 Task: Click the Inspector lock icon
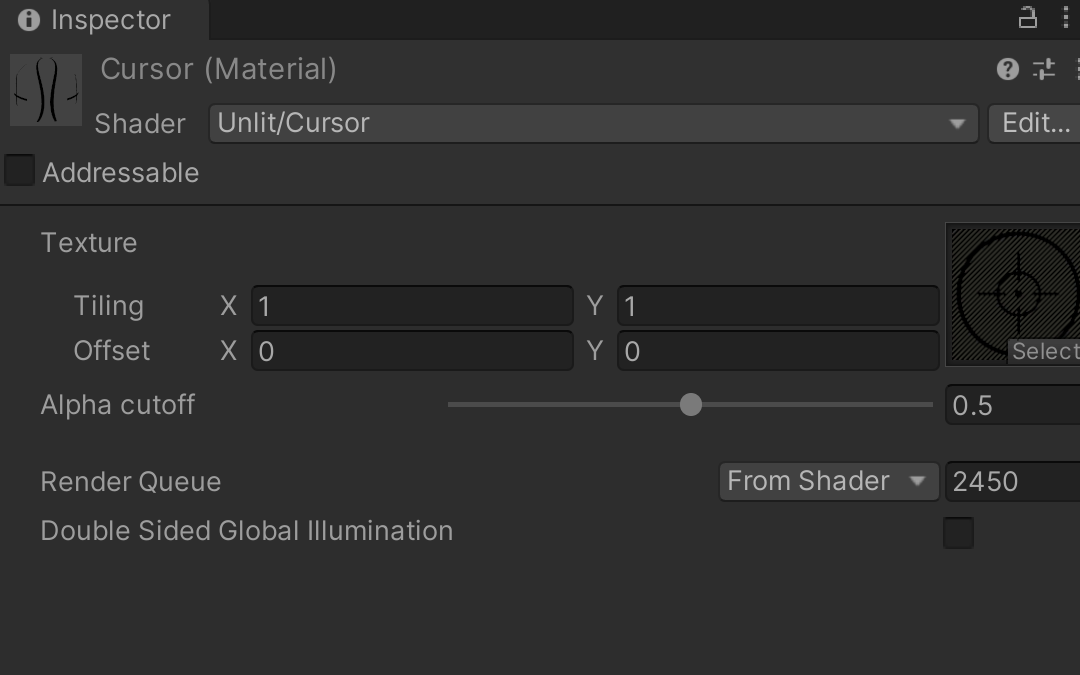coord(1027,18)
